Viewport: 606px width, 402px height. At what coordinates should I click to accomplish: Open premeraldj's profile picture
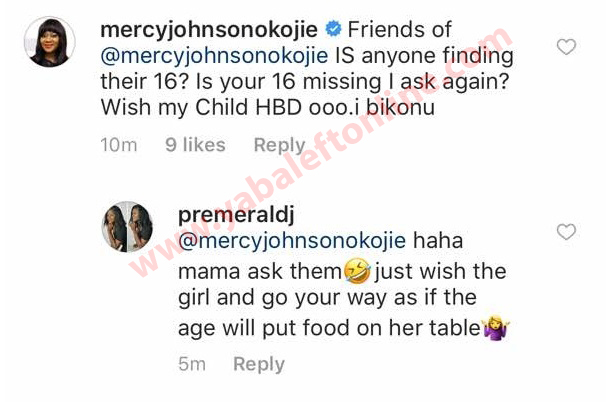tap(127, 227)
